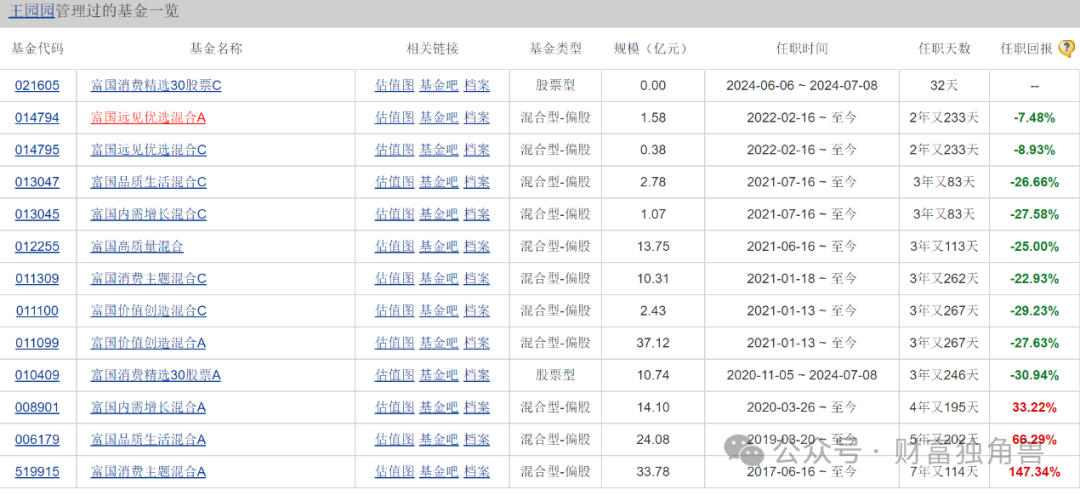Open fund code 010409
Screen dimensions: 1080x495
pyautogui.click(x=37, y=375)
